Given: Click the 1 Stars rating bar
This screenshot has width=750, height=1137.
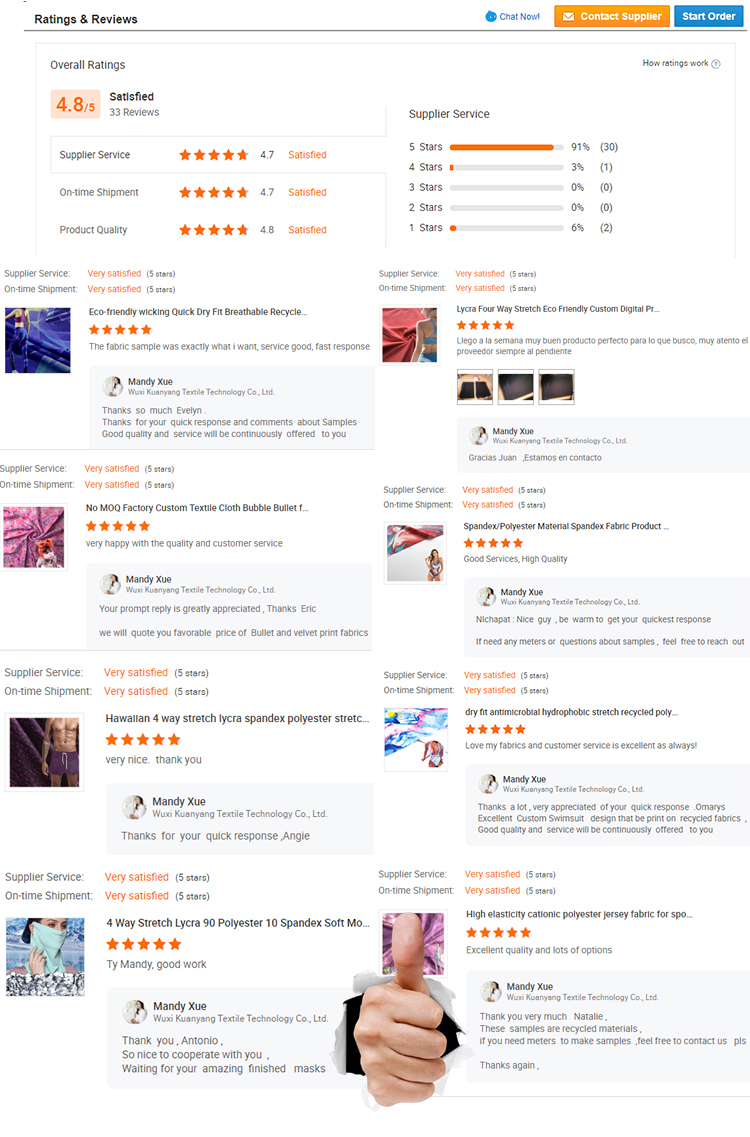Looking at the screenshot, I should (x=506, y=228).
